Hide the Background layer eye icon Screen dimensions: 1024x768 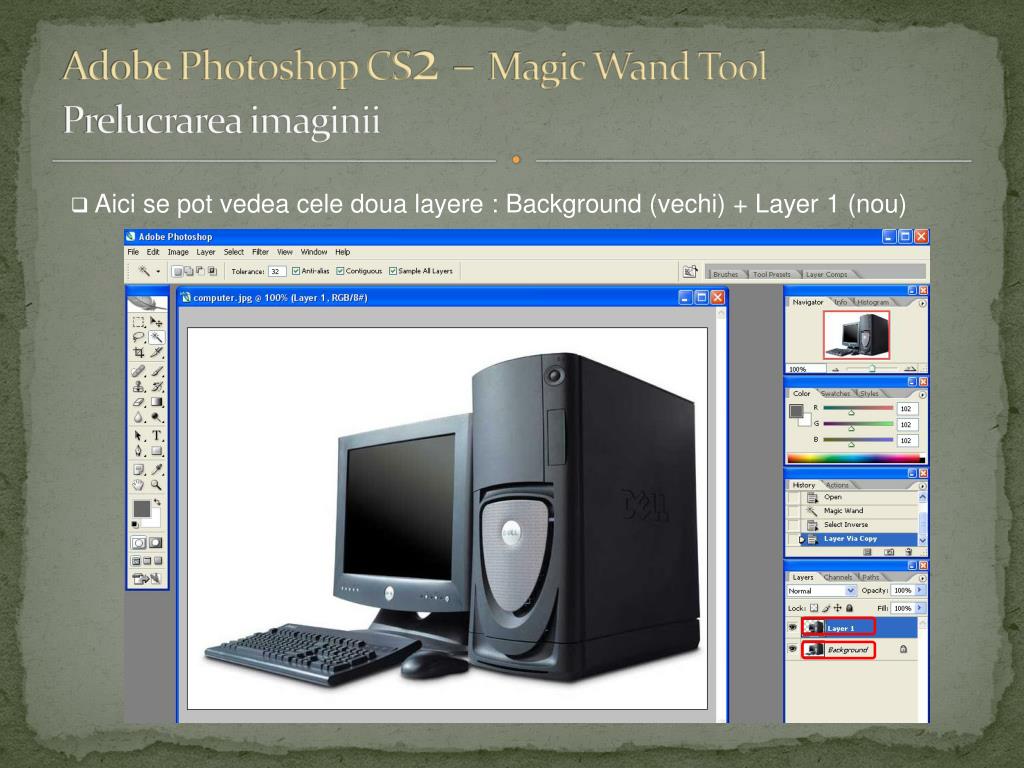point(792,649)
